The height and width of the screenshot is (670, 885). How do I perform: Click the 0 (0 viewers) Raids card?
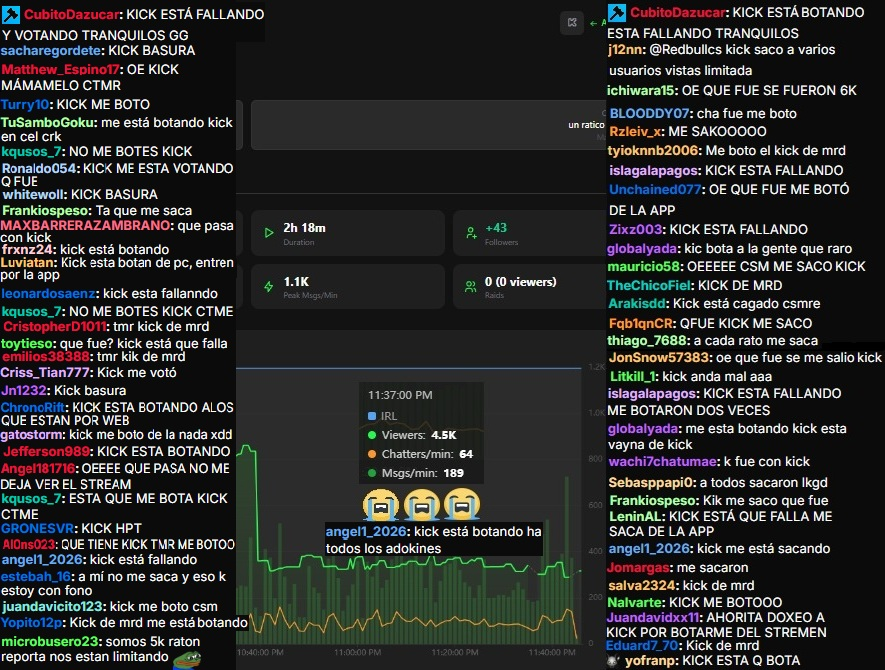click(529, 287)
